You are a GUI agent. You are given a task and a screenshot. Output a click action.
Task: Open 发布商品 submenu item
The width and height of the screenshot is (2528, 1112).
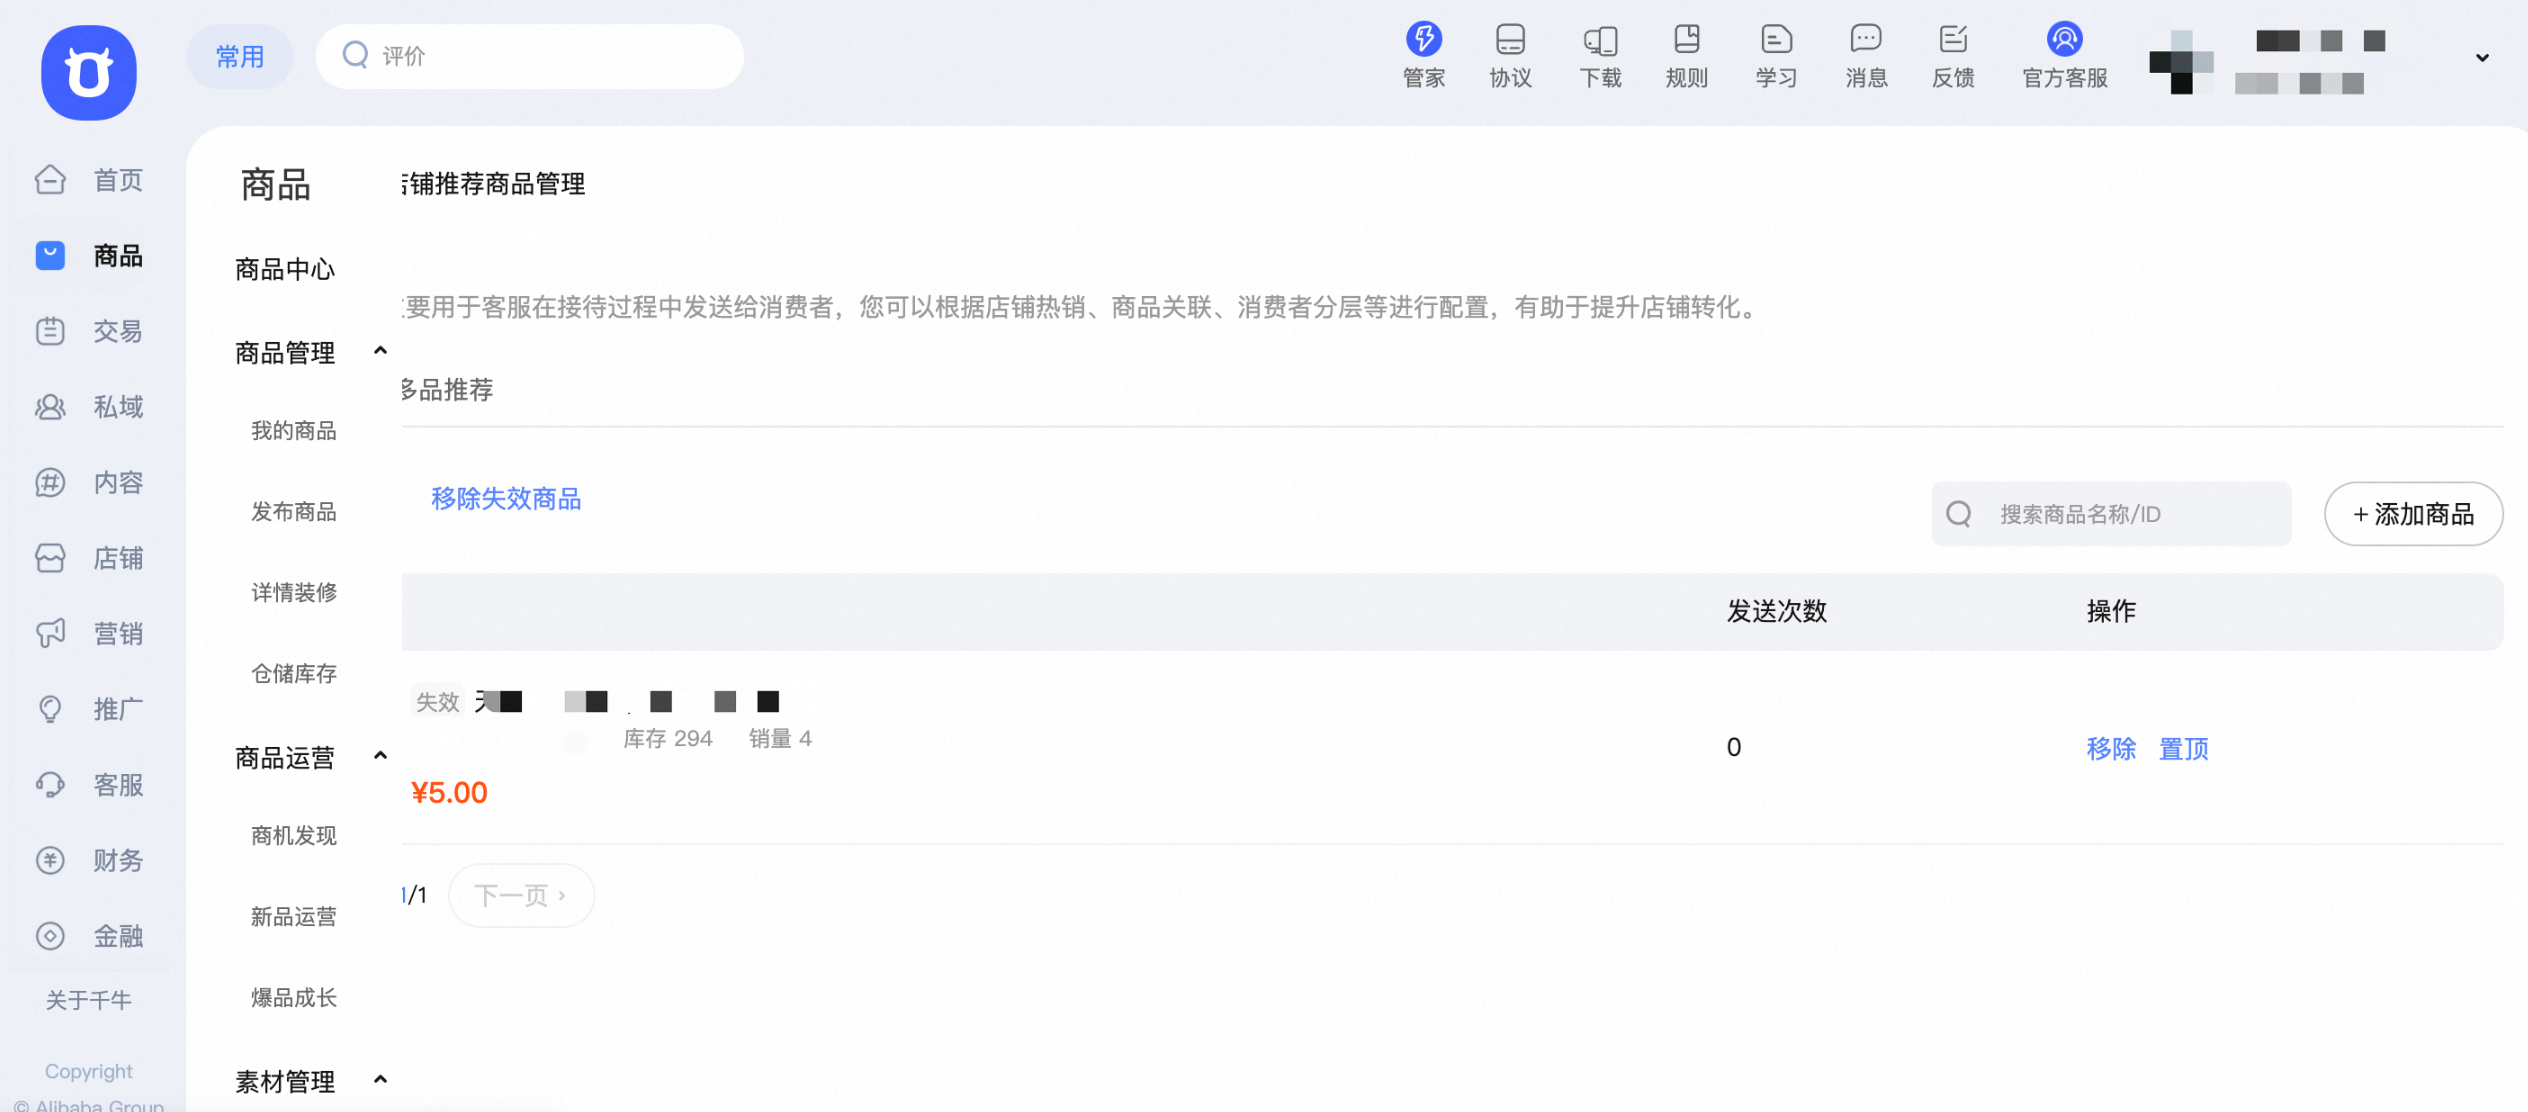point(294,512)
